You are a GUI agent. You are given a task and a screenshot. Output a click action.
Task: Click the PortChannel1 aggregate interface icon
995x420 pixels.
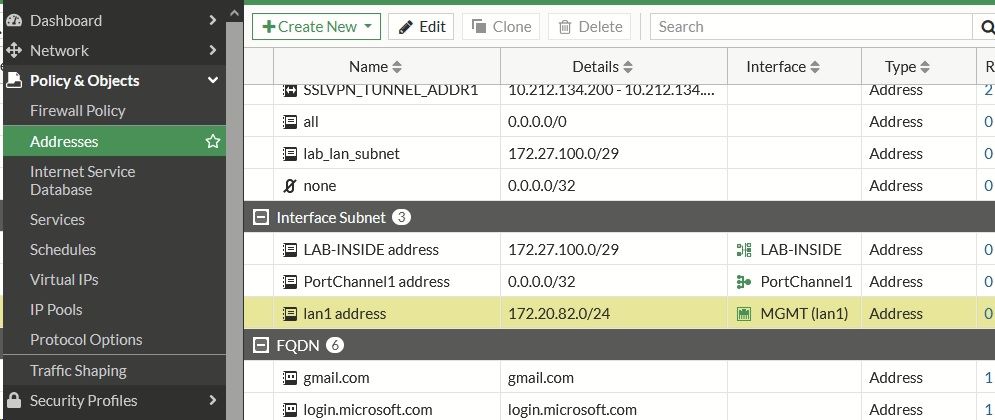744,282
